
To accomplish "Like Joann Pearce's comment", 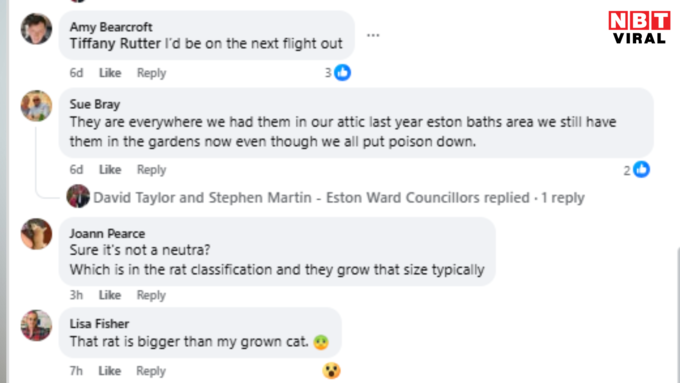I will click(109, 295).
